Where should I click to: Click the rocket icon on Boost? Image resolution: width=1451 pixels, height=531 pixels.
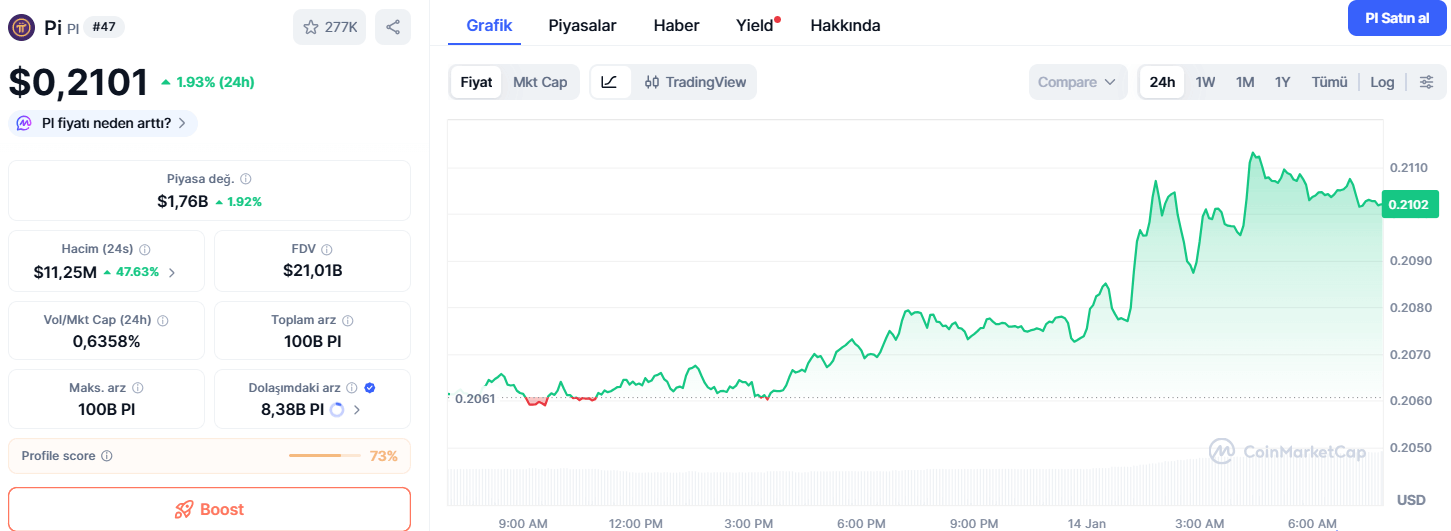tap(184, 509)
